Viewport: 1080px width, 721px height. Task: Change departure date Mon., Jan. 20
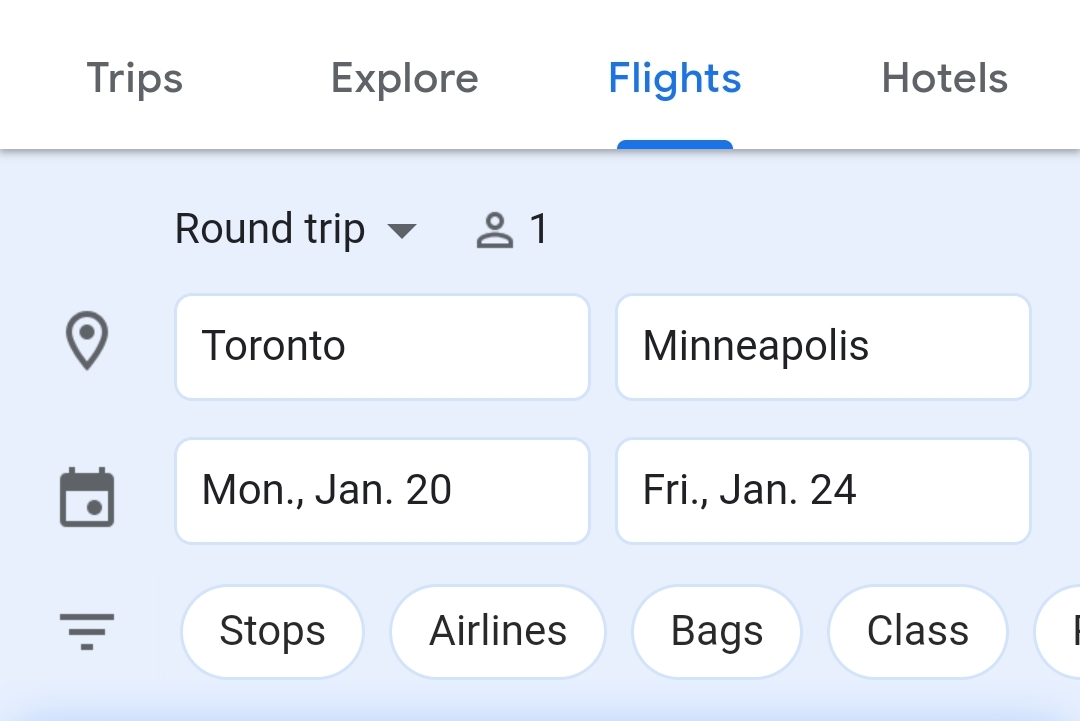point(382,491)
